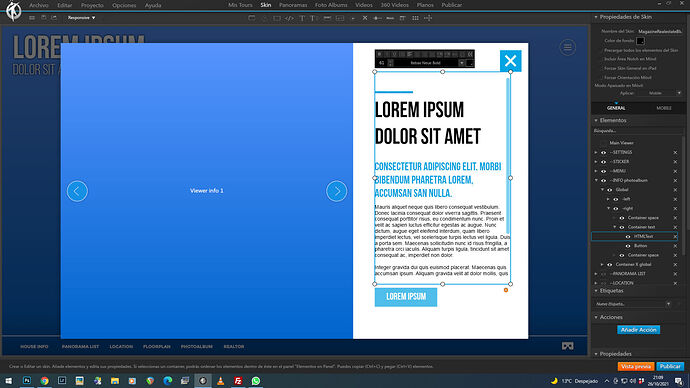Viewport: 690px width, 388px height.
Task: Click the previous arrow in photo viewer
Action: click(x=77, y=191)
